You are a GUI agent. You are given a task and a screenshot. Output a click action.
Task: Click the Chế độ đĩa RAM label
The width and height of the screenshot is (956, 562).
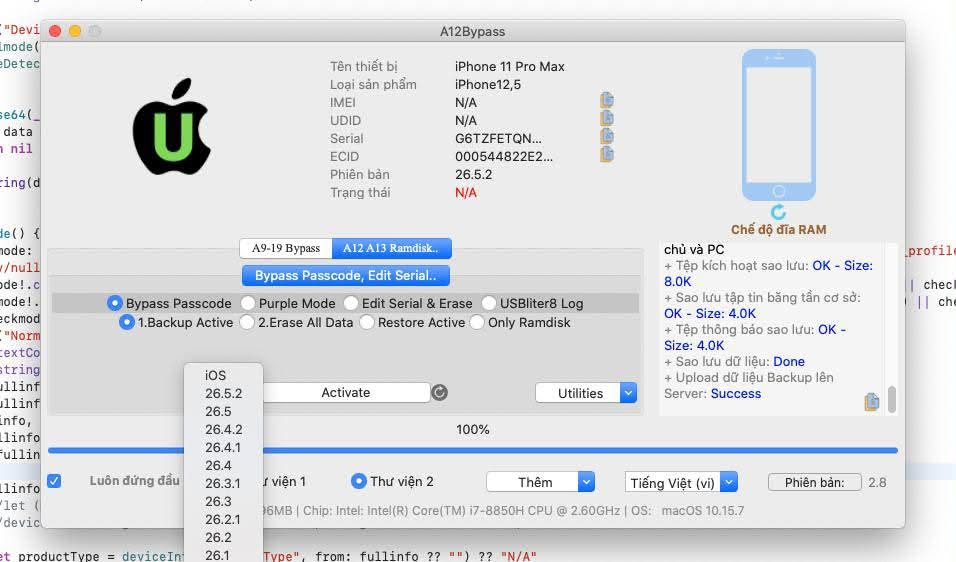[x=779, y=230]
